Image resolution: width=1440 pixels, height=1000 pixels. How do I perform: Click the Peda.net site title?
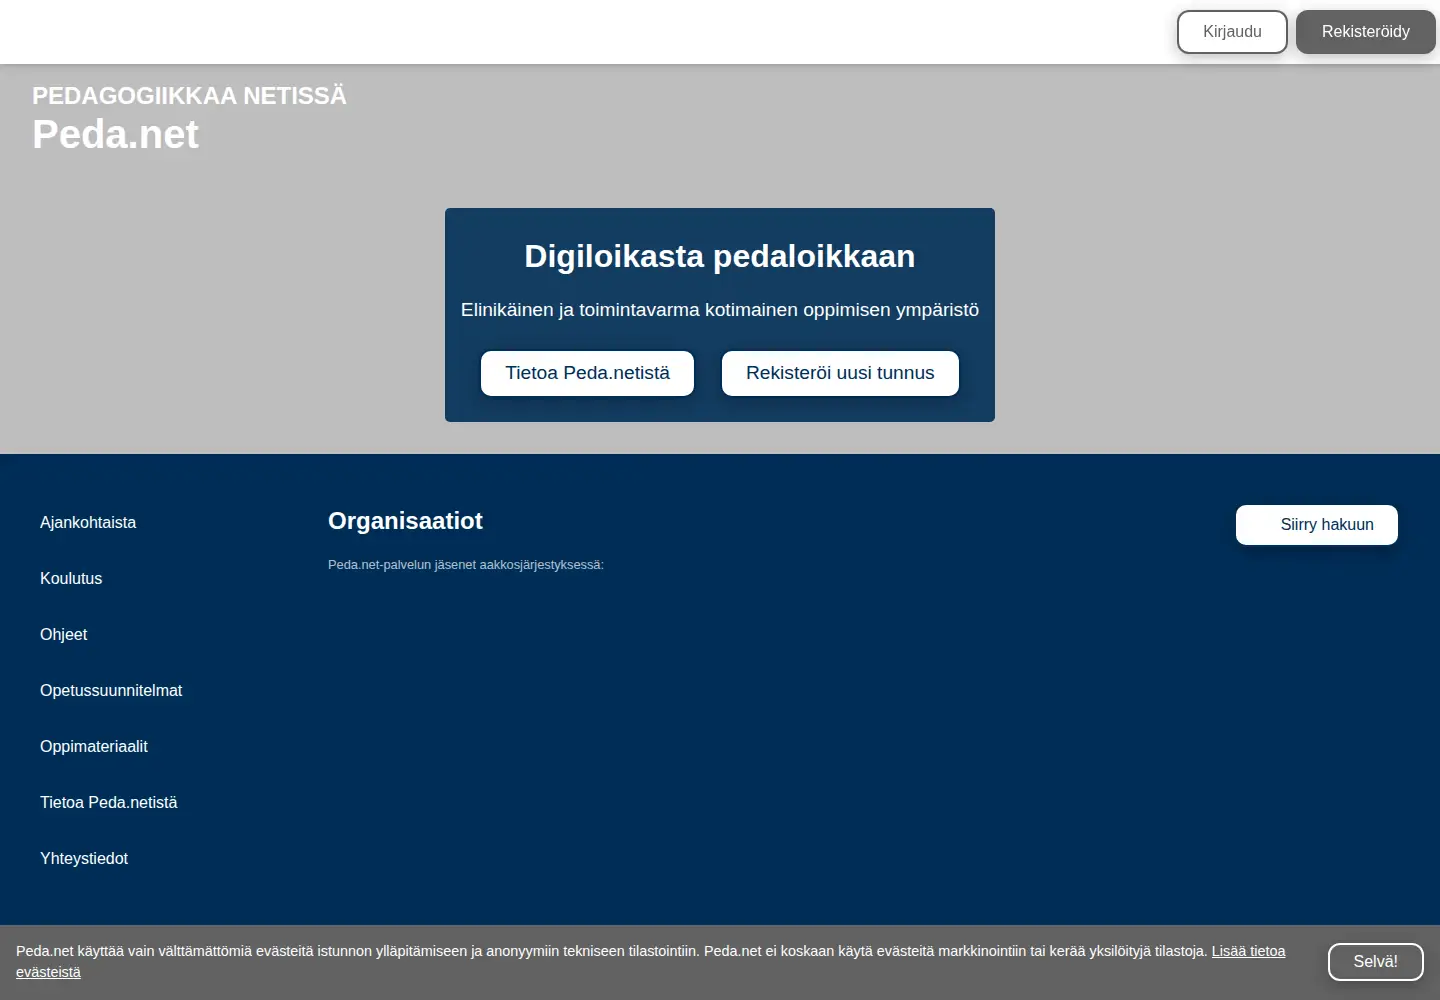pyautogui.click(x=115, y=134)
